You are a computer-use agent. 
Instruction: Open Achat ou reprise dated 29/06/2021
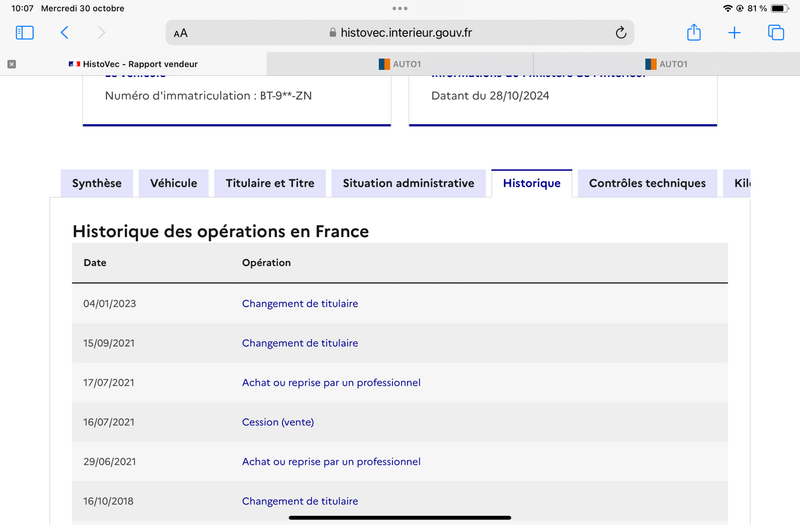click(331, 462)
